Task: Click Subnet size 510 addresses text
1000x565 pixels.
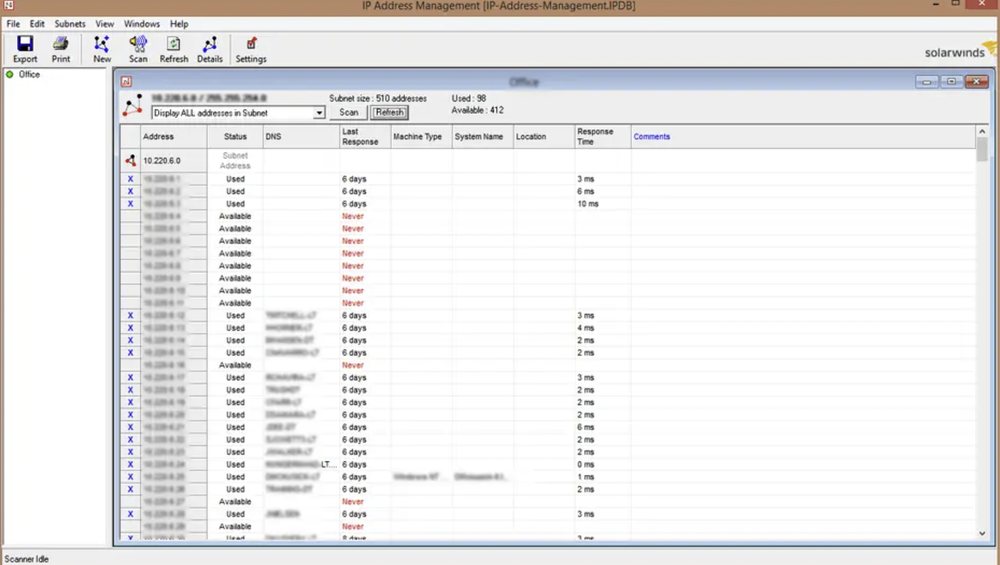Action: pos(378,98)
